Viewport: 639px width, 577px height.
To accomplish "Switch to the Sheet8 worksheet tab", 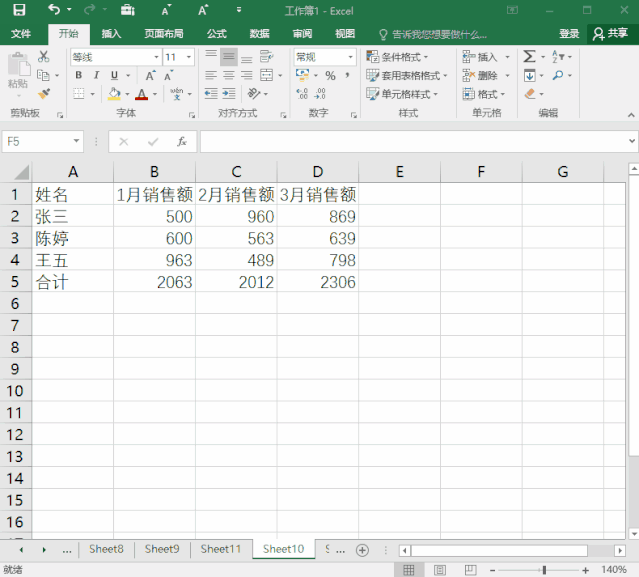I will coord(106,549).
